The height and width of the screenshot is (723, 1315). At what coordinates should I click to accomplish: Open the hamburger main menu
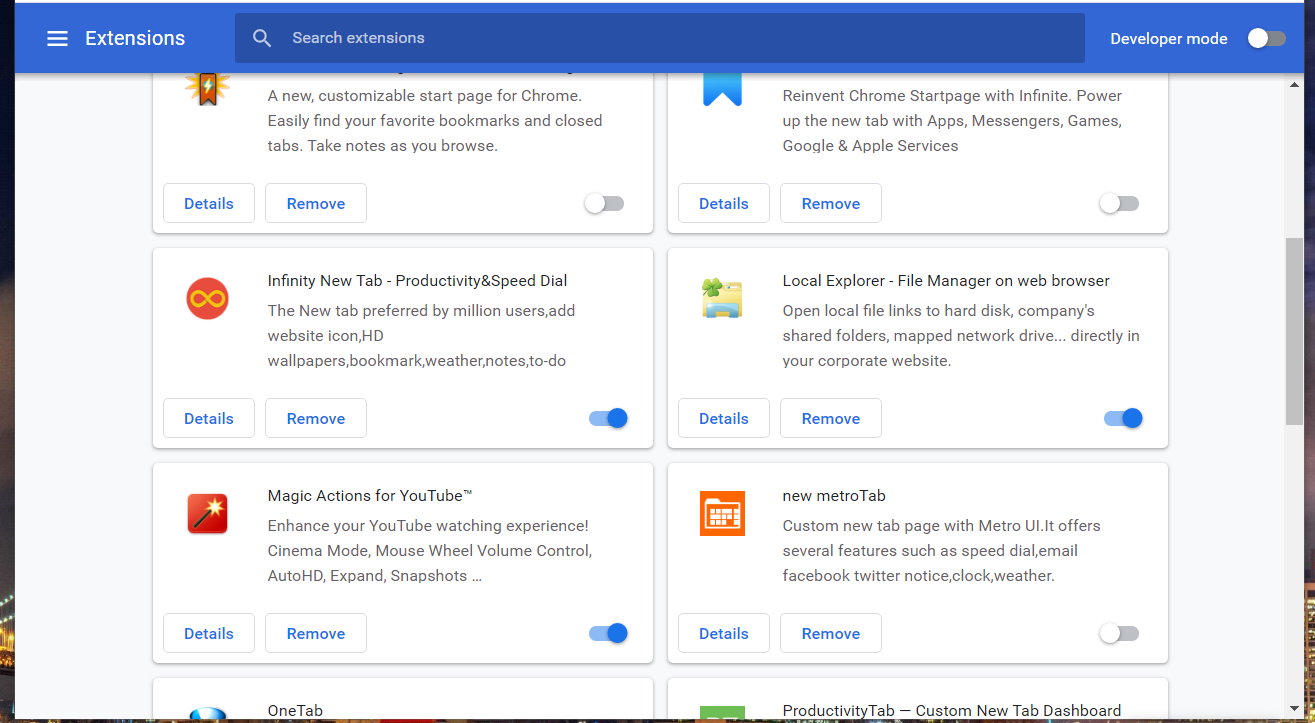[x=57, y=38]
